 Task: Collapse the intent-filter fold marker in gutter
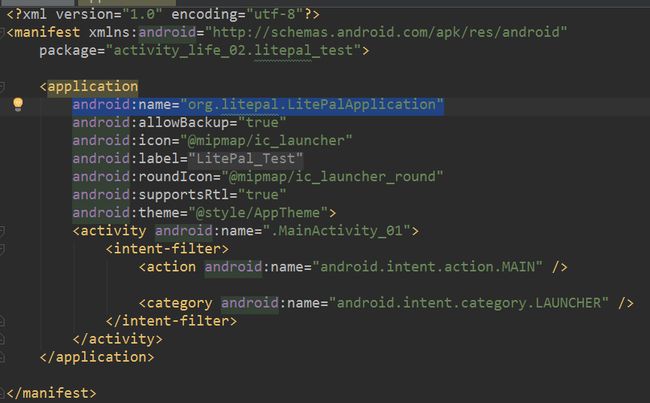[2, 249]
